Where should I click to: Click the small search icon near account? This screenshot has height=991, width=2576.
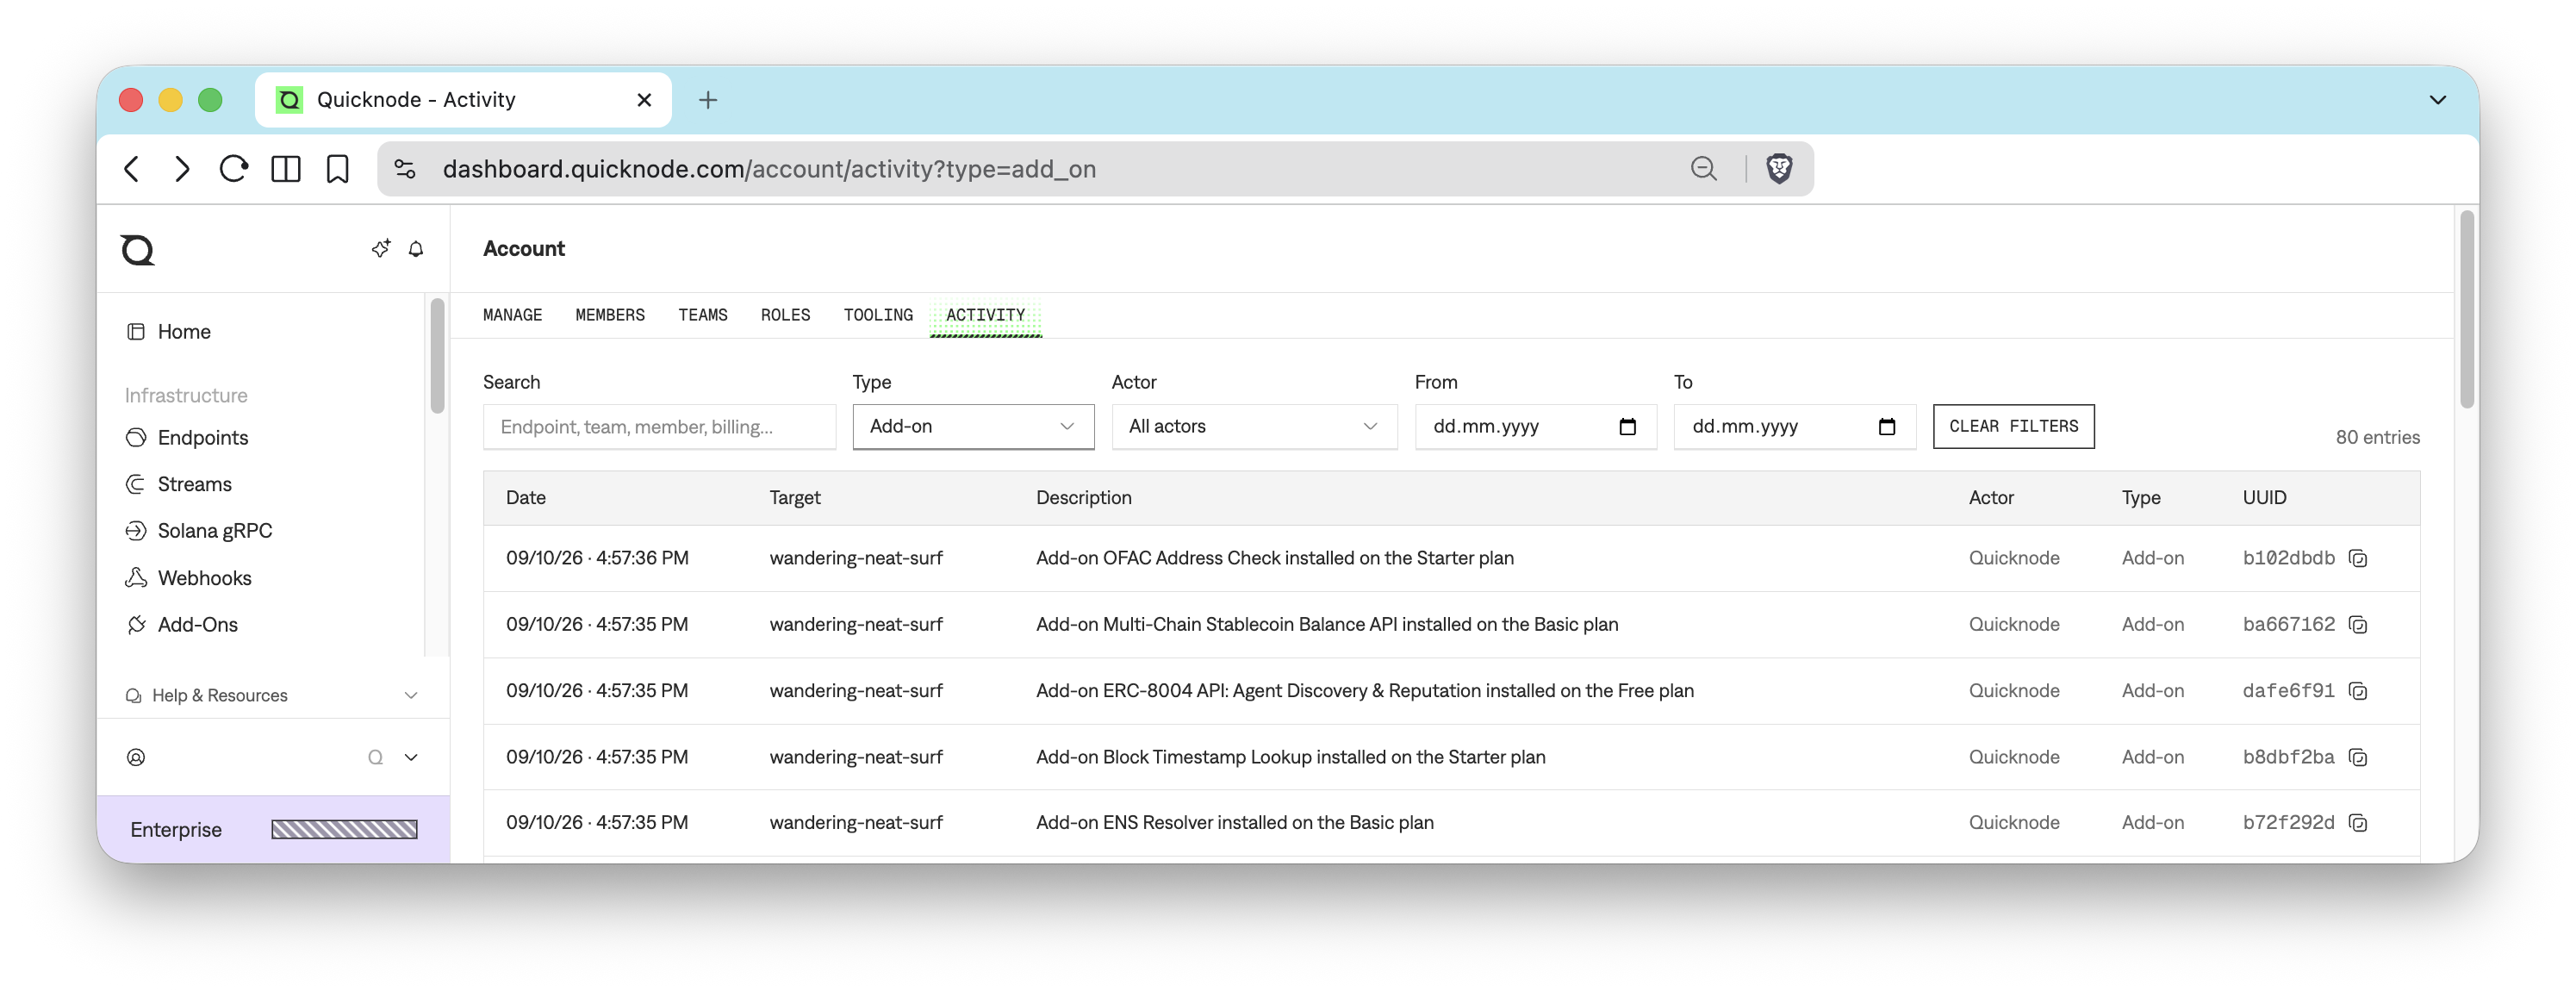[375, 758]
